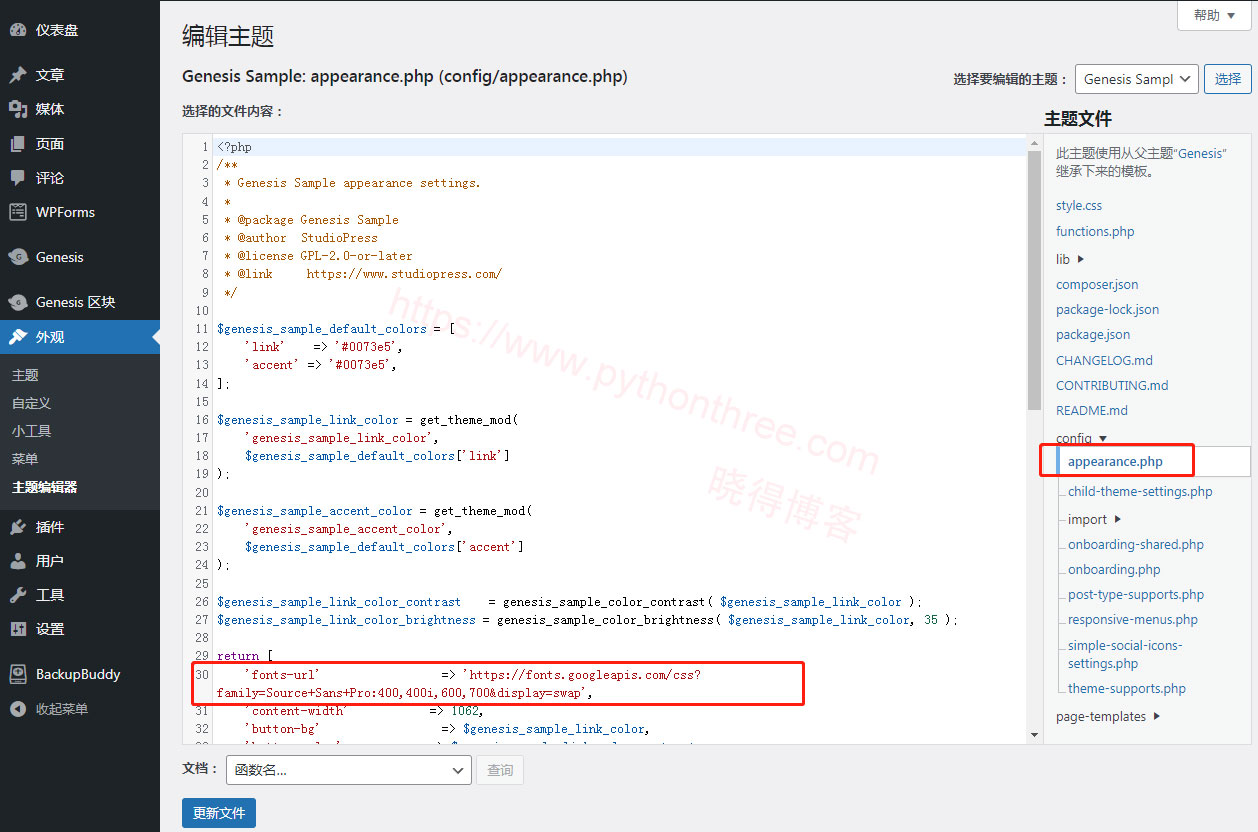The width and height of the screenshot is (1258, 832).
Task: Open package.json file
Action: 1093,334
